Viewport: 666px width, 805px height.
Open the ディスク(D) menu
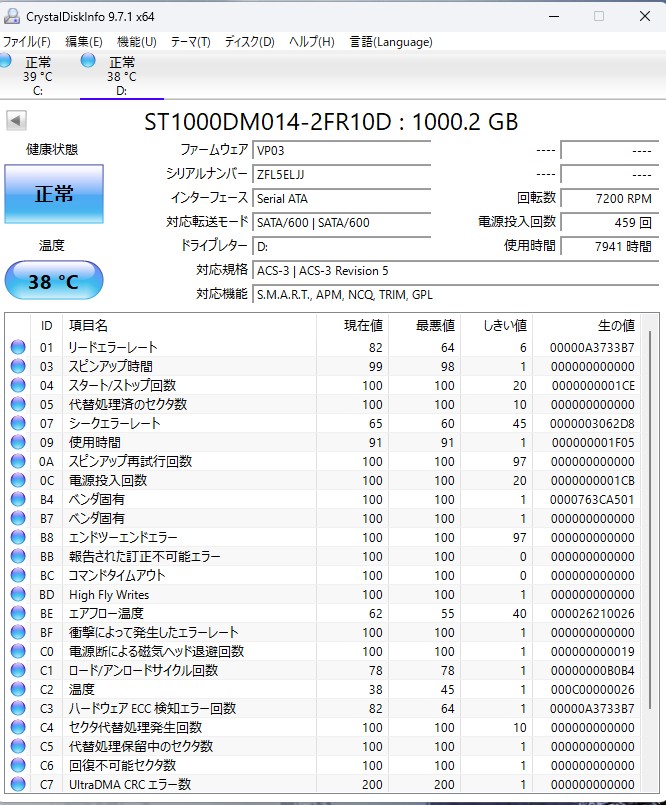250,42
